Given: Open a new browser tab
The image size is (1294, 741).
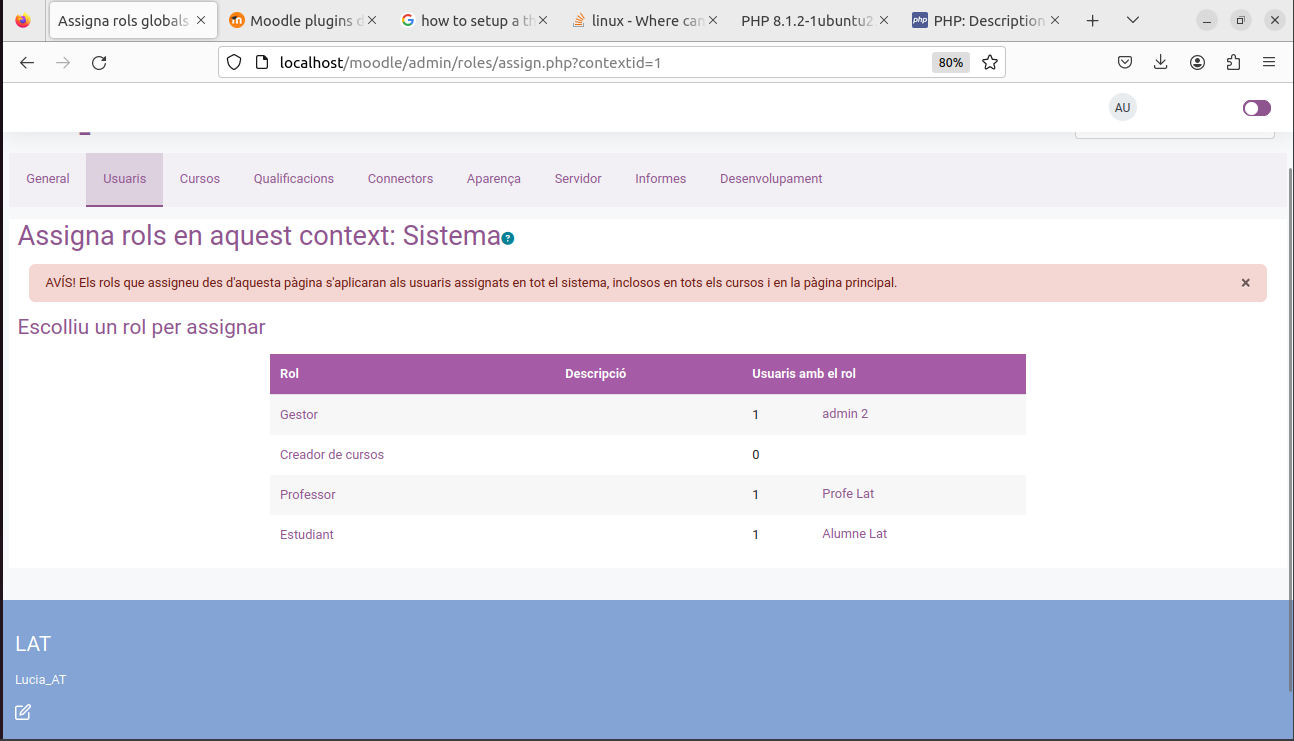Looking at the screenshot, I should coord(1092,19).
